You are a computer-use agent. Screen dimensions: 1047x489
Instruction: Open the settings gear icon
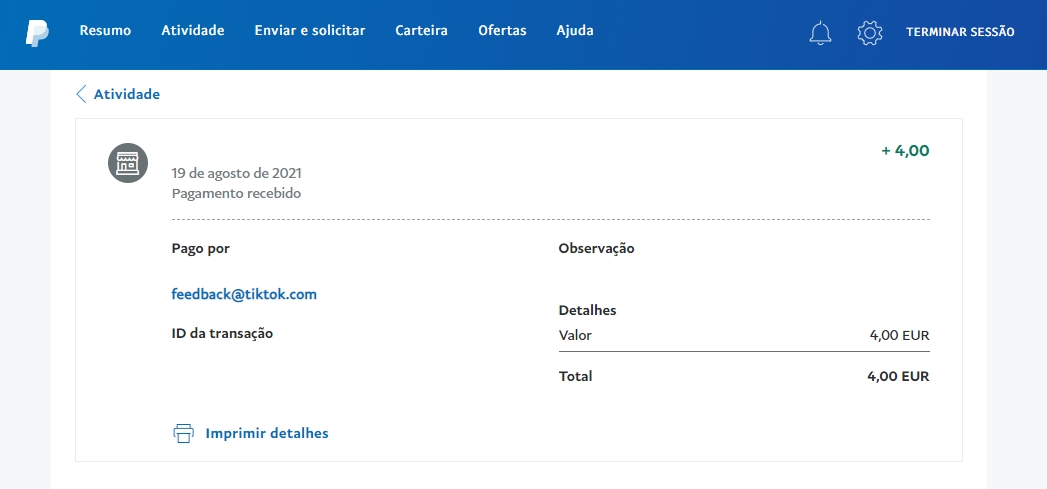870,33
